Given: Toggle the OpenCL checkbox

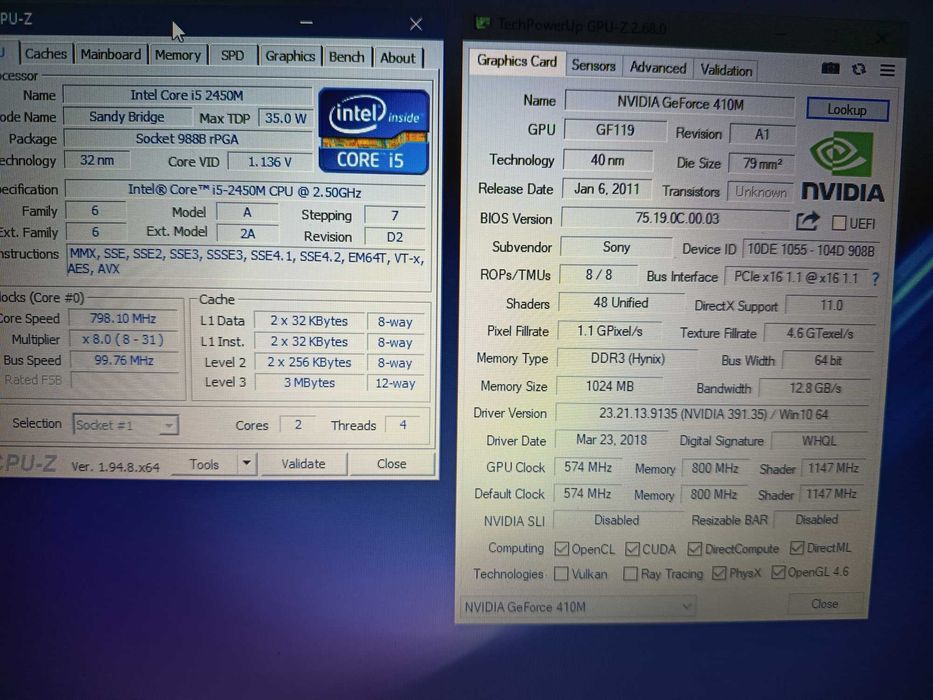Looking at the screenshot, I should (x=561, y=549).
